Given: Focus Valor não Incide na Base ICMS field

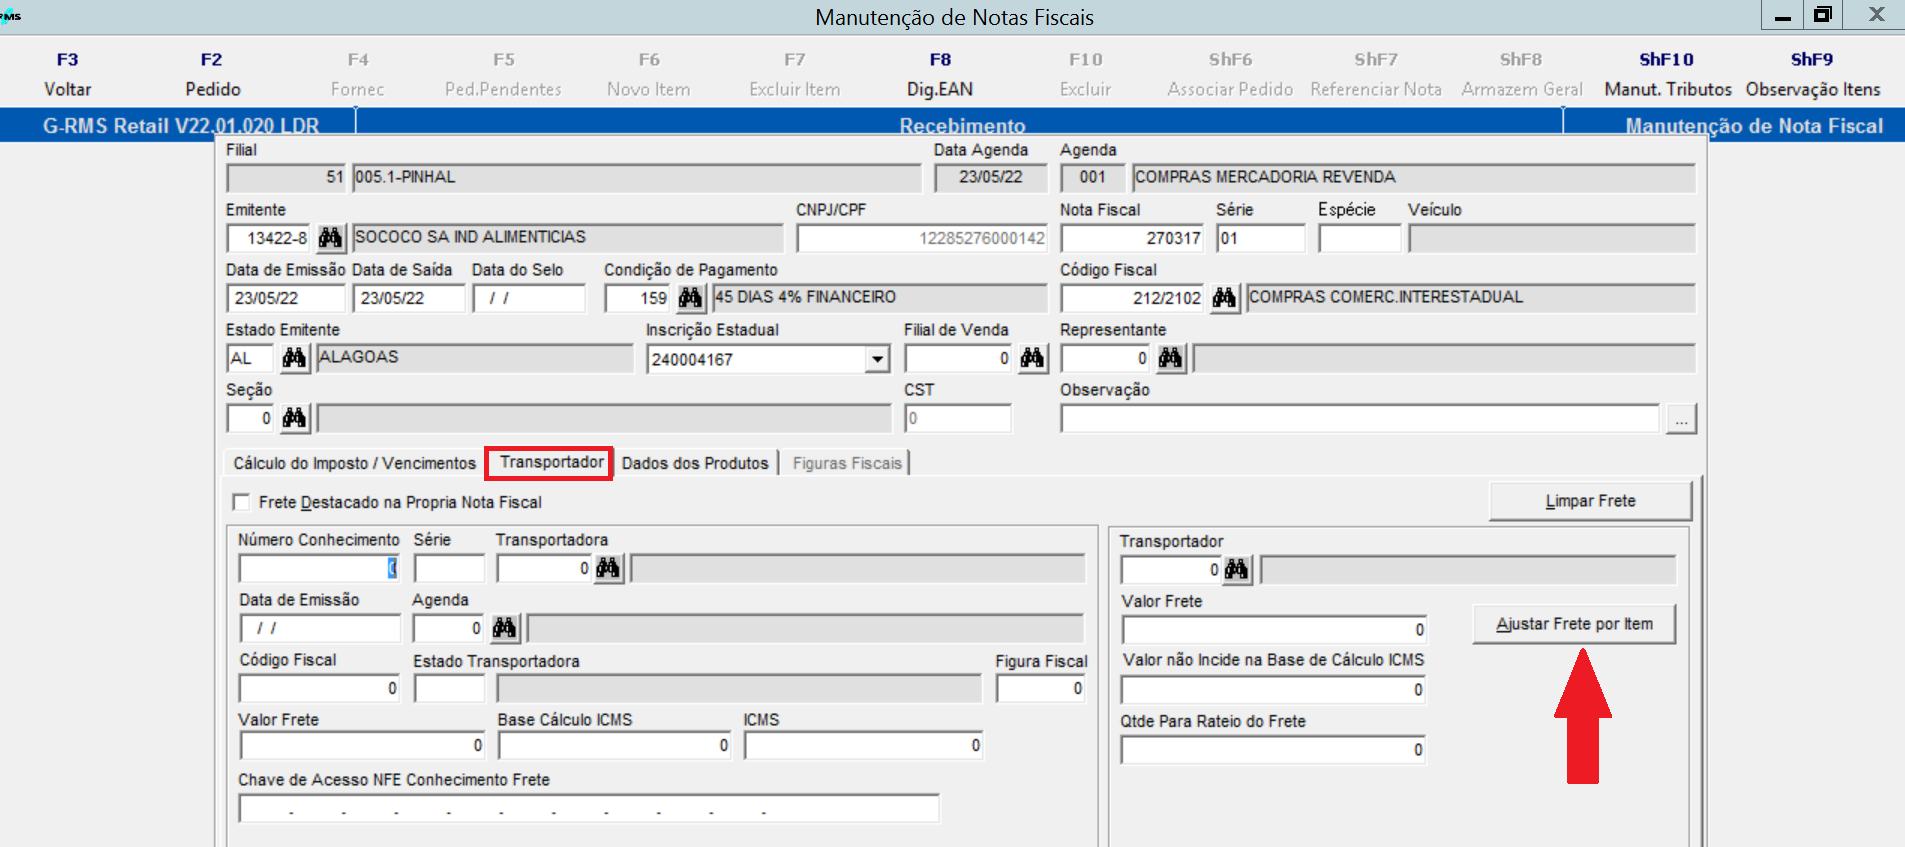Looking at the screenshot, I should tap(1273, 690).
